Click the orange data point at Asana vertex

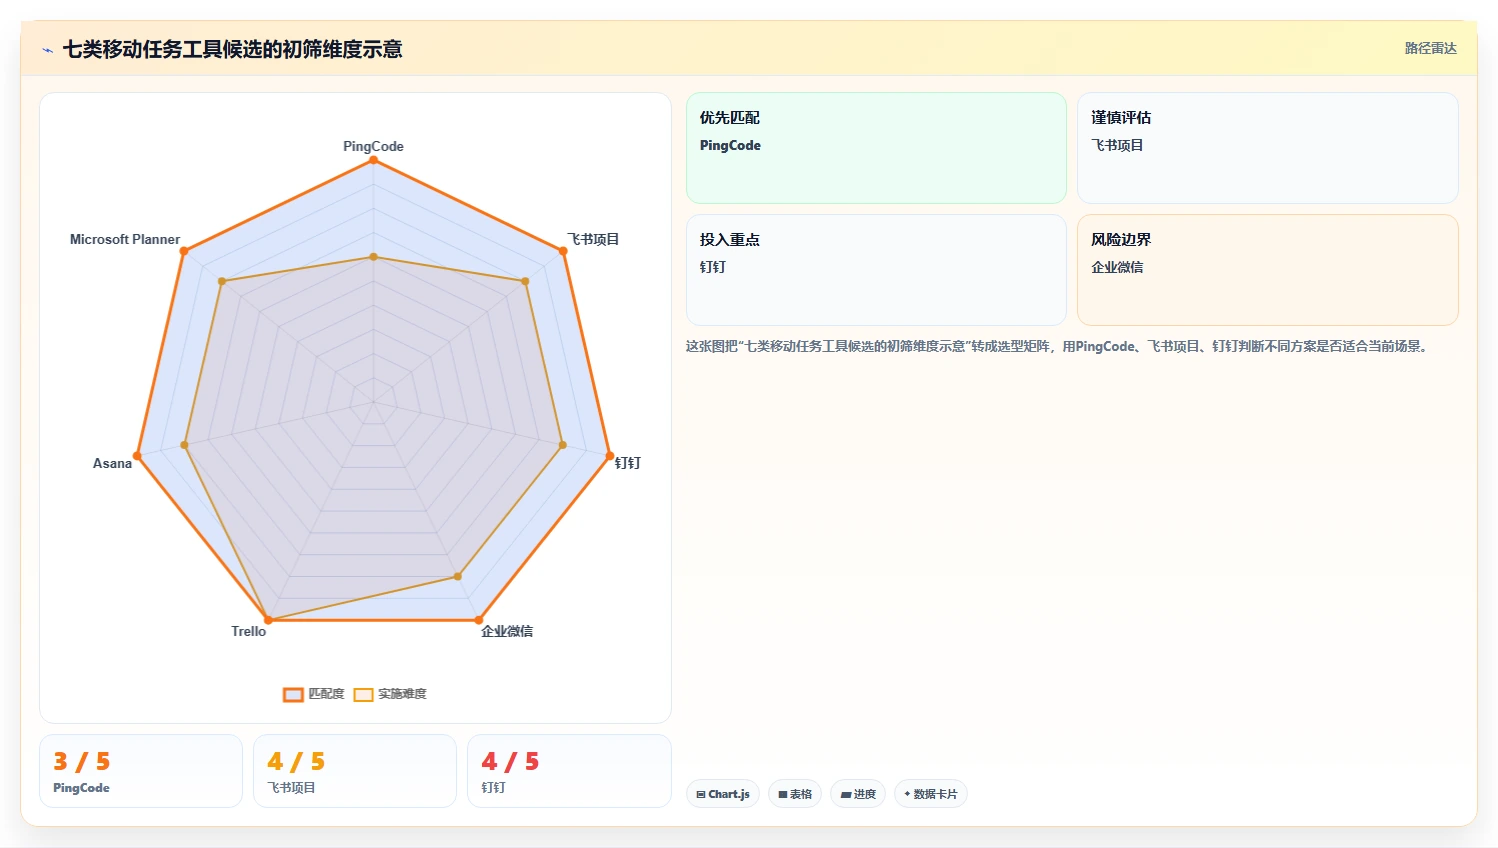(137, 456)
